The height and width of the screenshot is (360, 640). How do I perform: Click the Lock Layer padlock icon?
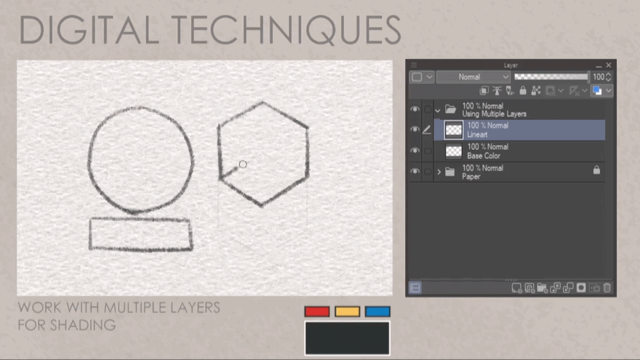[523, 91]
